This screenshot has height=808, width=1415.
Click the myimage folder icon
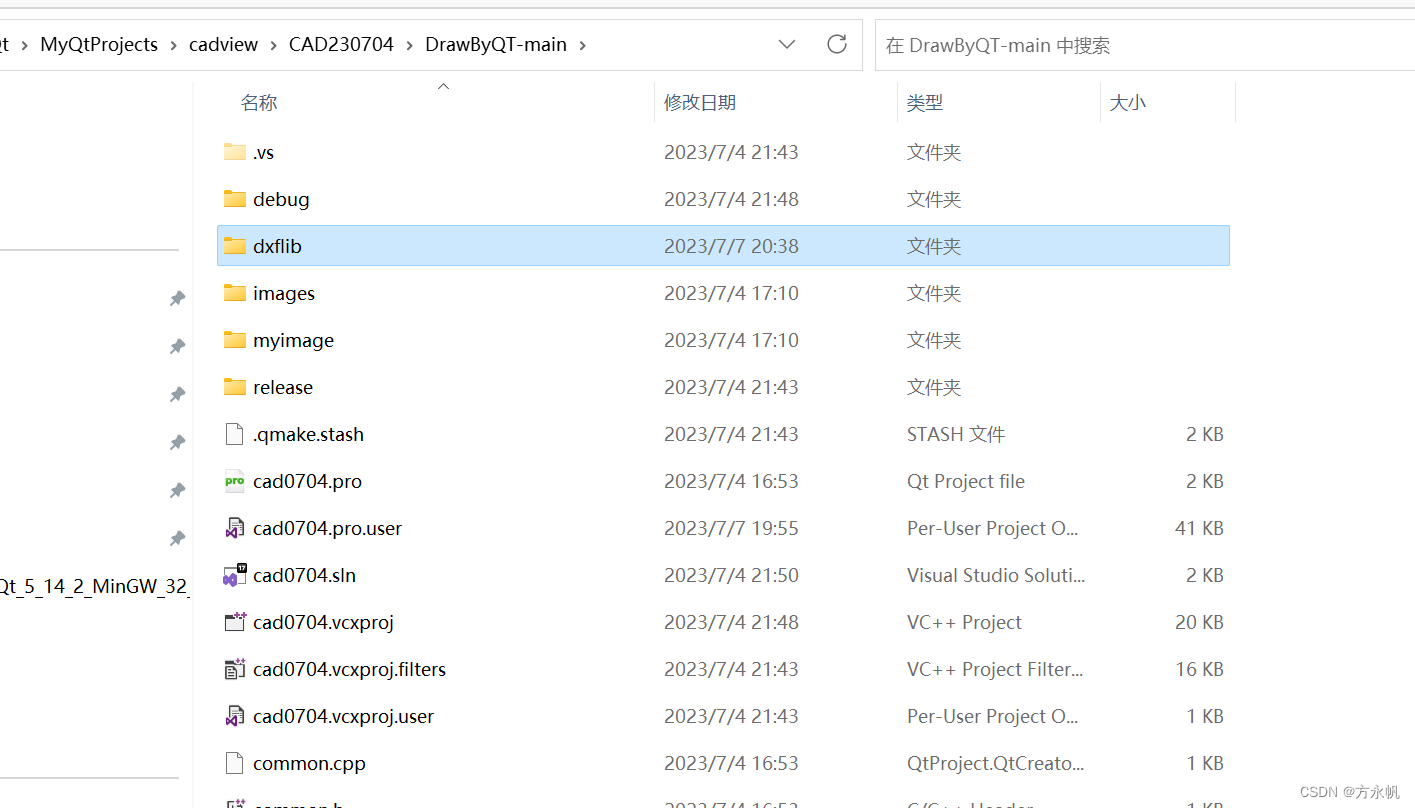click(x=235, y=340)
